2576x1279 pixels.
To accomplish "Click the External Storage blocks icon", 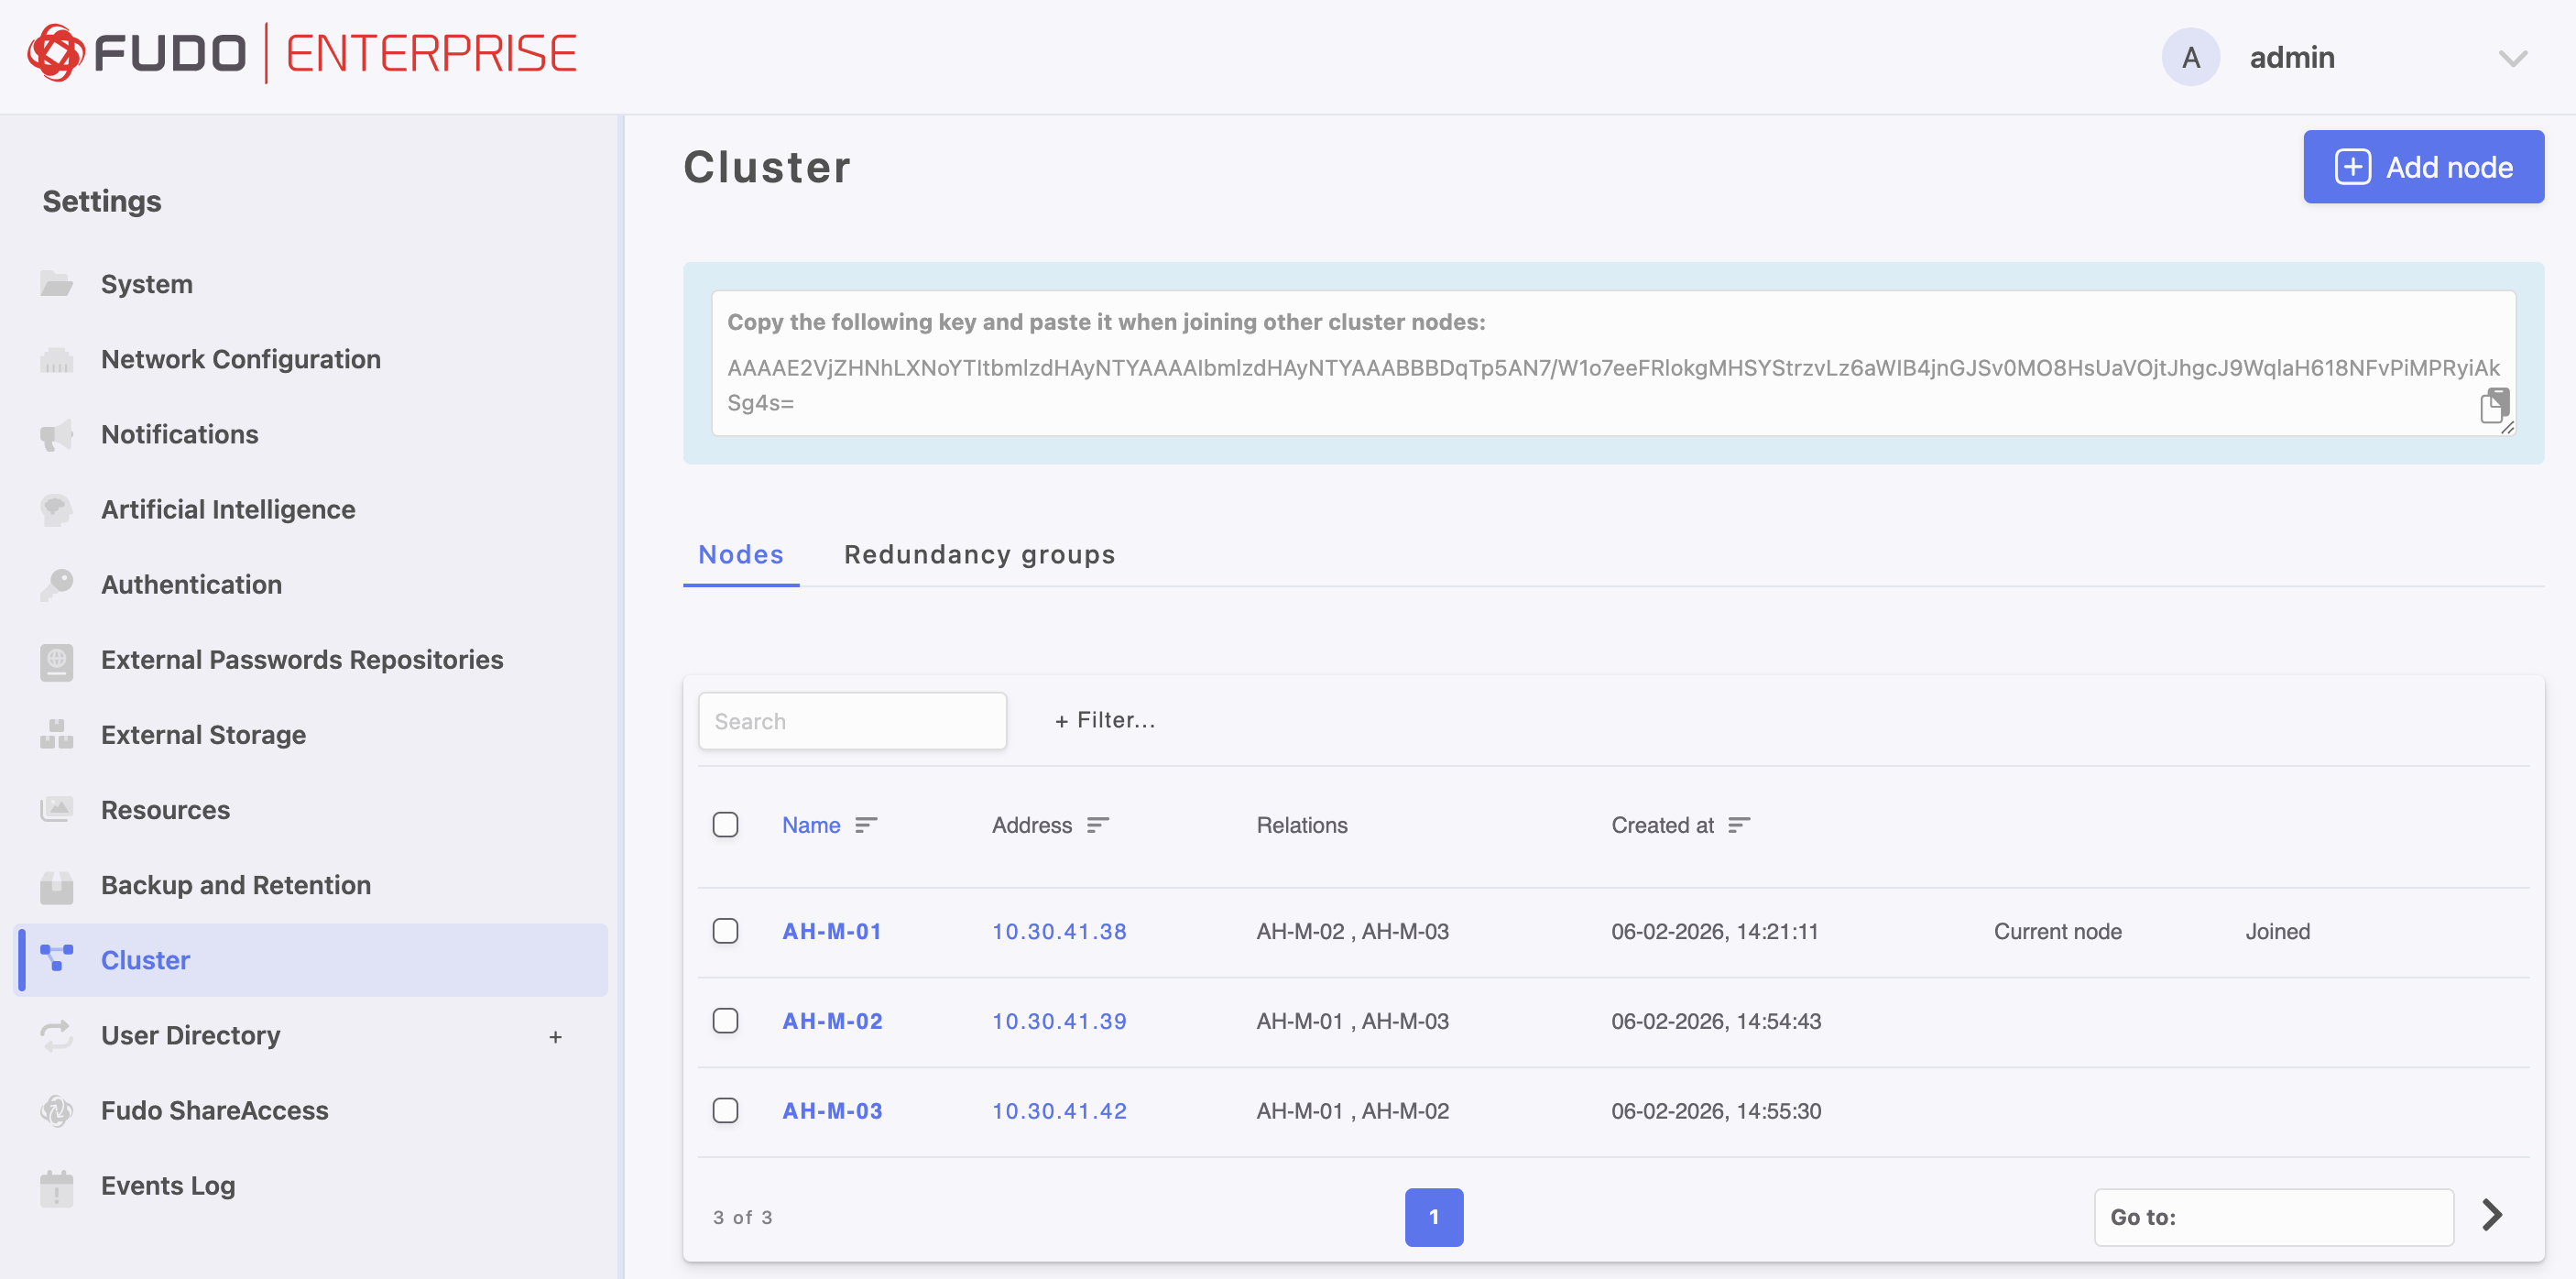I will [56, 735].
